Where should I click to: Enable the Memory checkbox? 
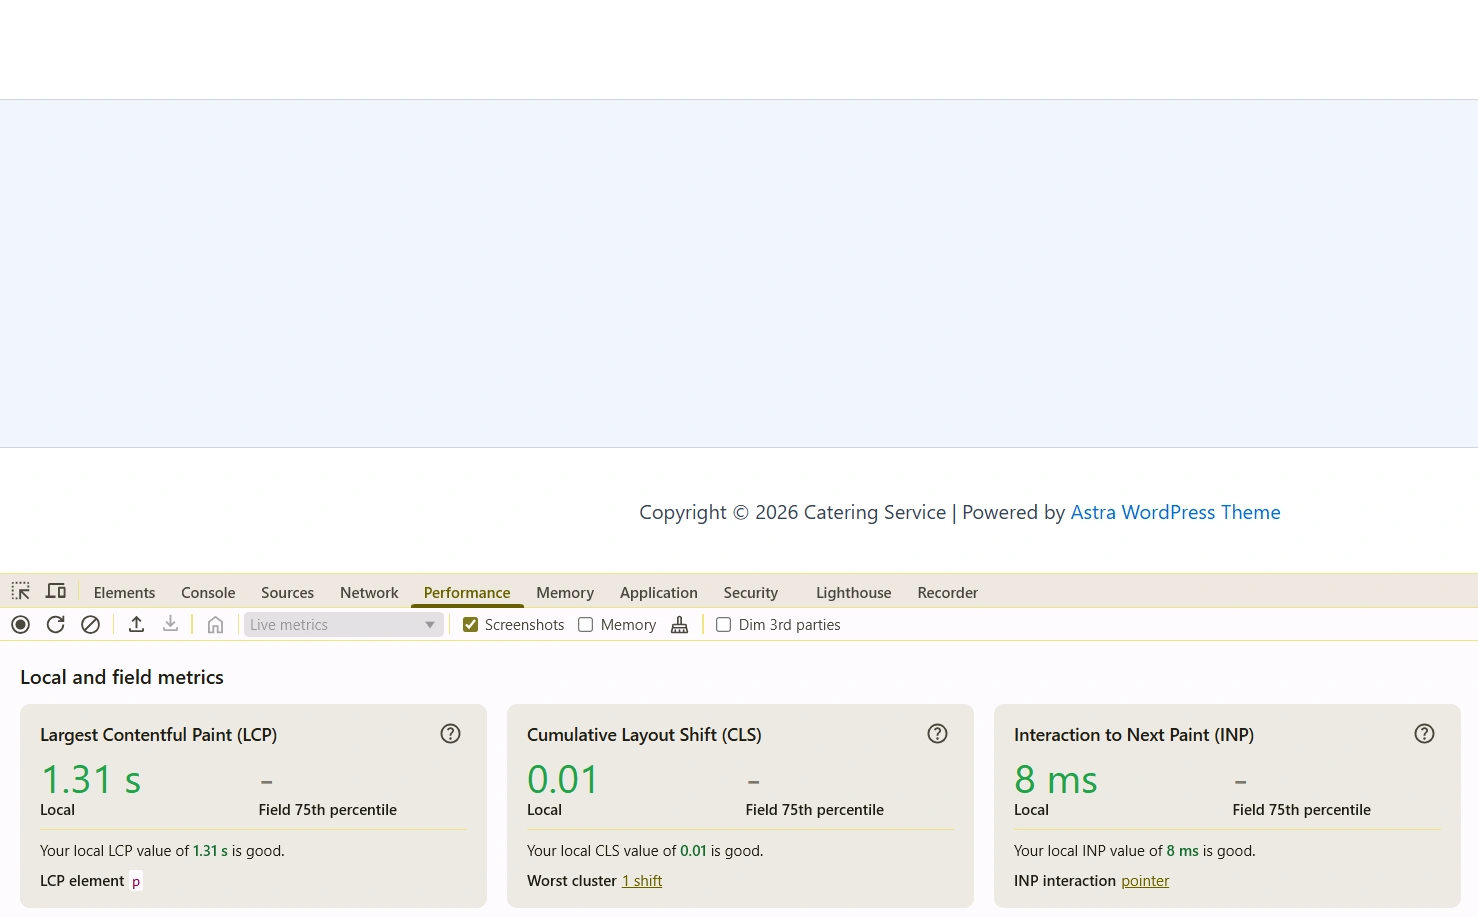click(x=586, y=625)
